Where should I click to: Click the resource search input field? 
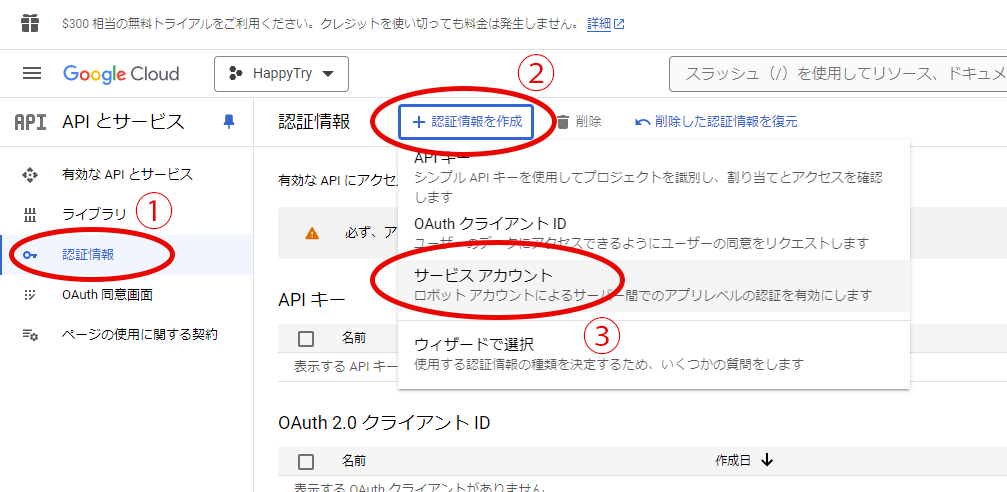840,74
